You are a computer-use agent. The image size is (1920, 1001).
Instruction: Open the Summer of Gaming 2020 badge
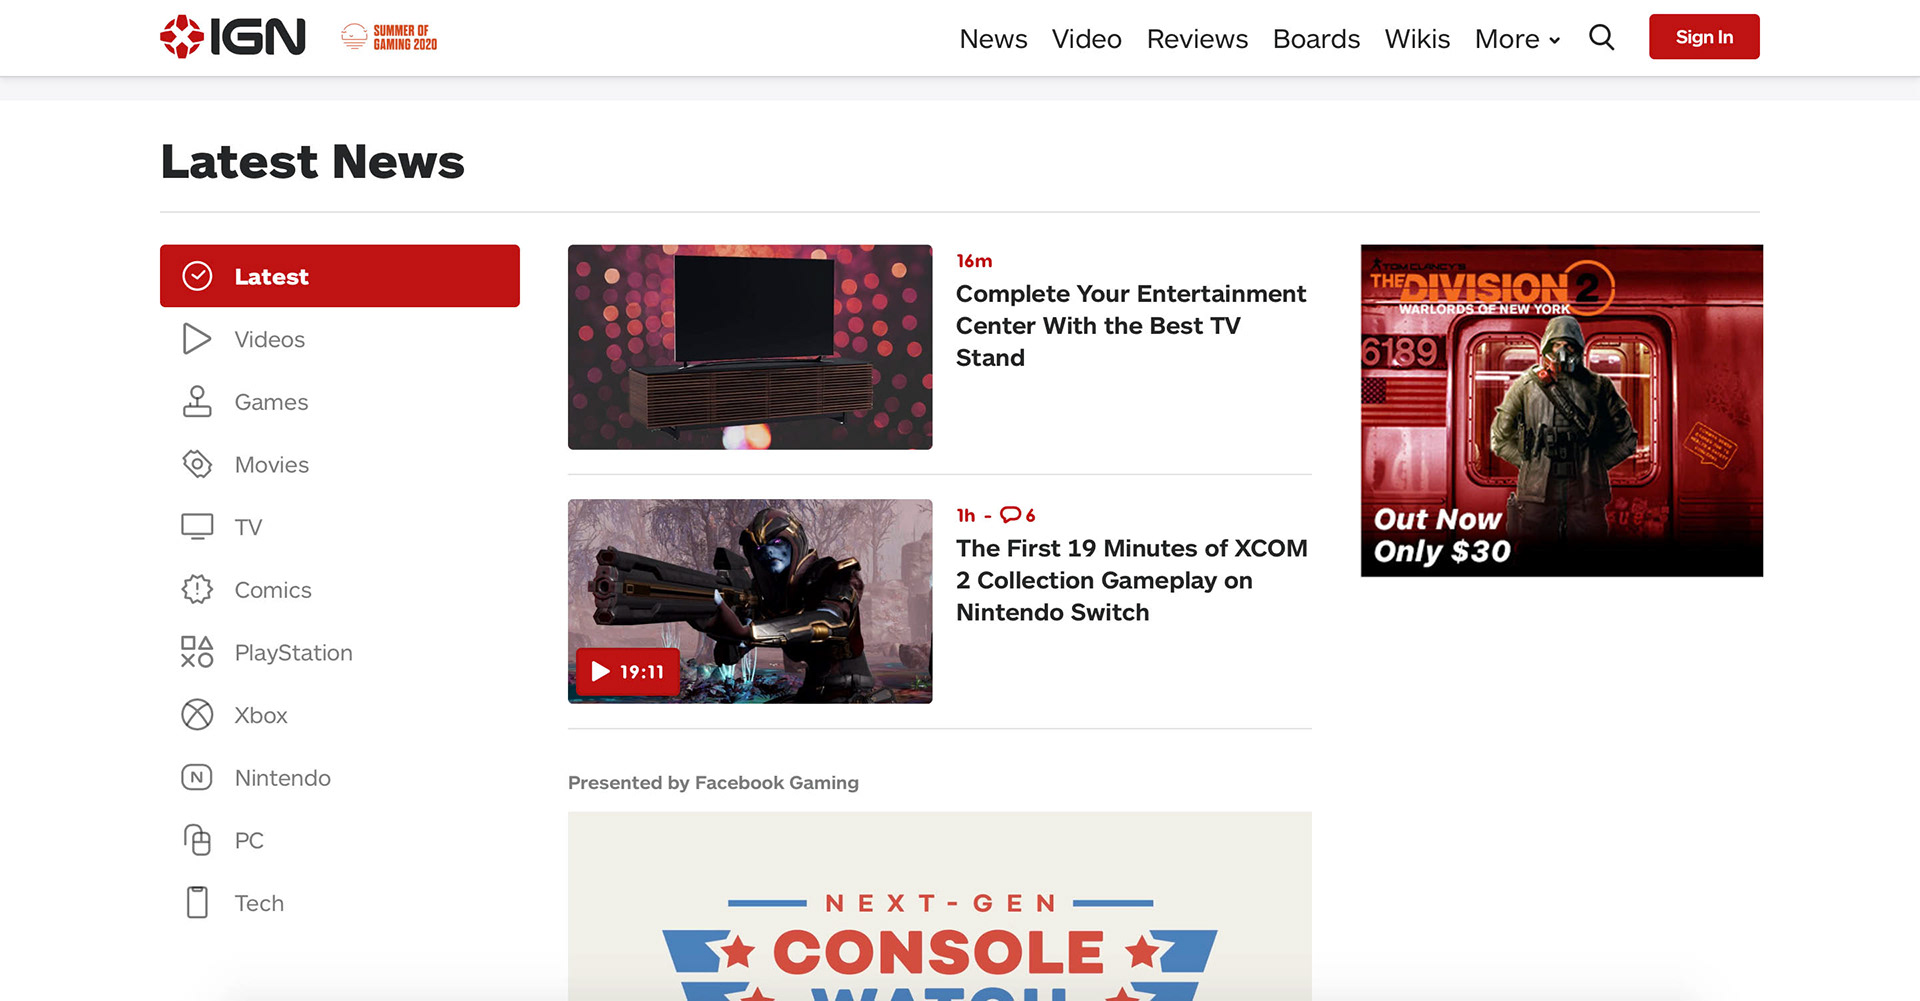pyautogui.click(x=389, y=37)
